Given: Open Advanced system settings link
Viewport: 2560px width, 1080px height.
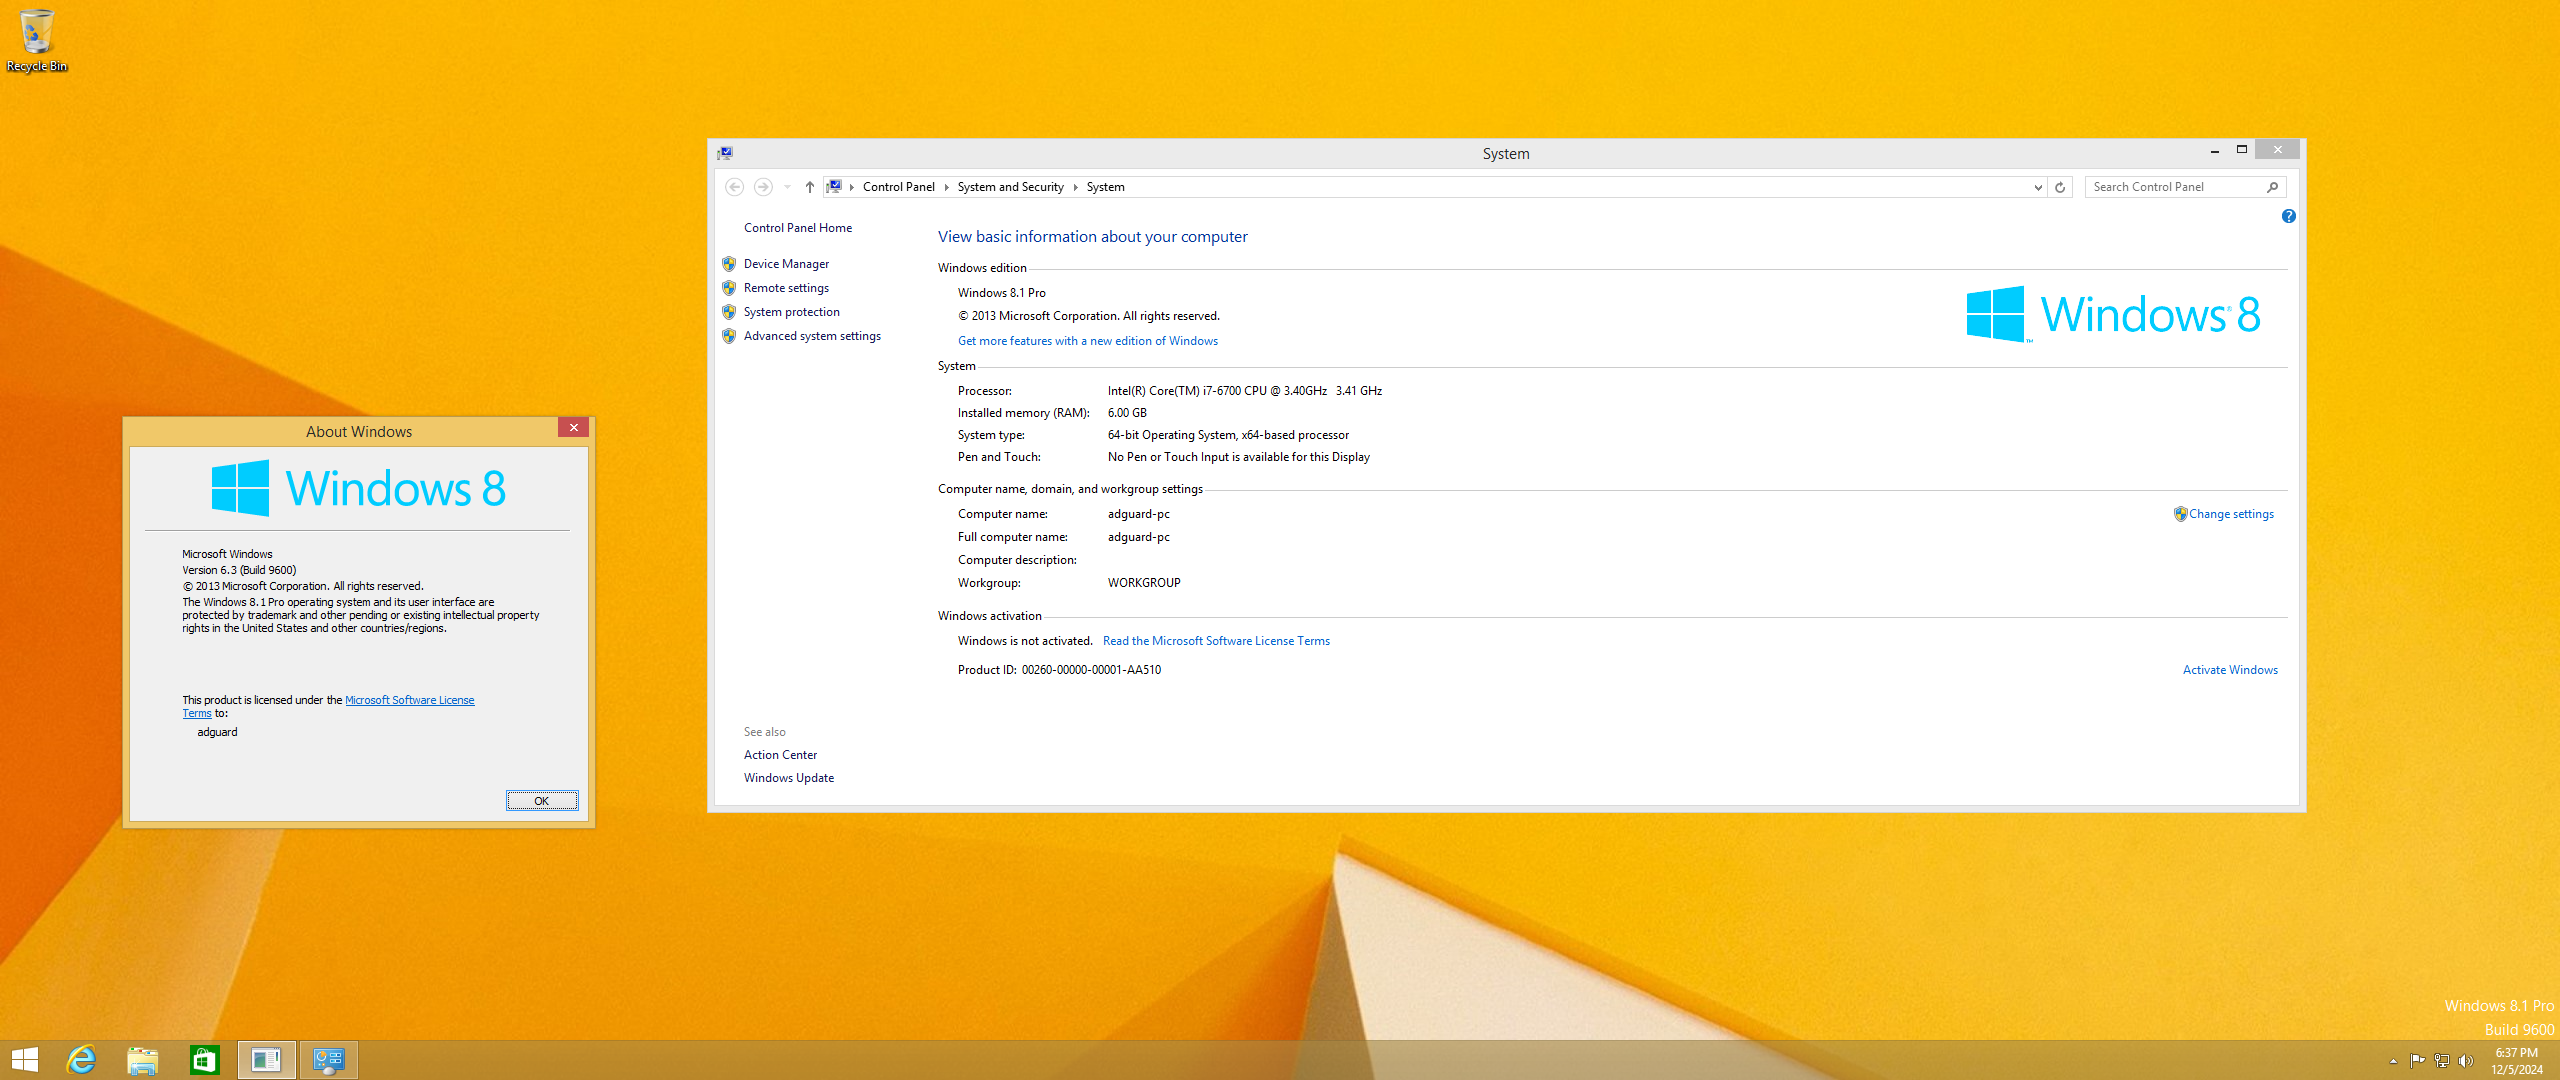Looking at the screenshot, I should pos(812,336).
